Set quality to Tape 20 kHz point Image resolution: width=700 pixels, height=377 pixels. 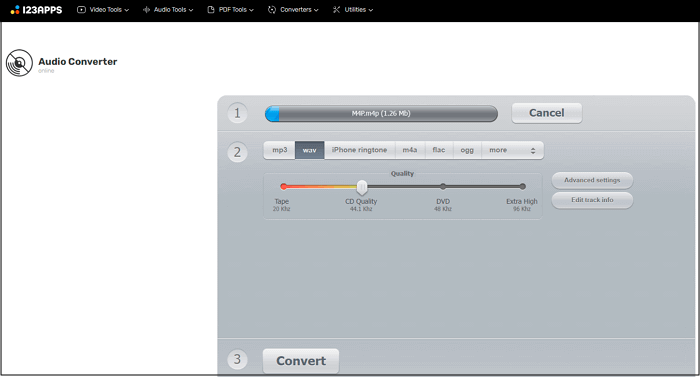(283, 186)
